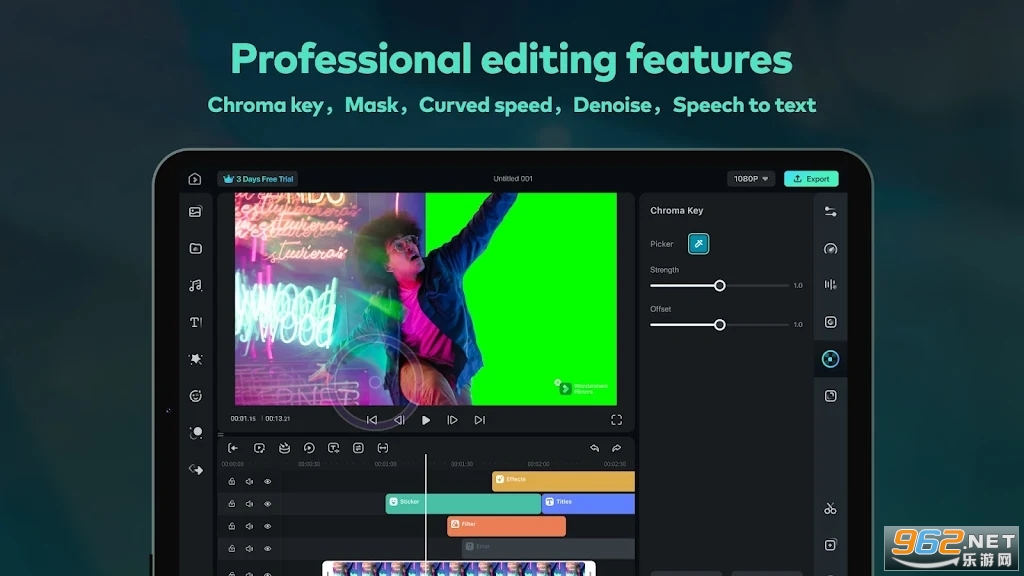Select the highlighted Chroma Key circle icon
The image size is (1024, 576).
[830, 359]
